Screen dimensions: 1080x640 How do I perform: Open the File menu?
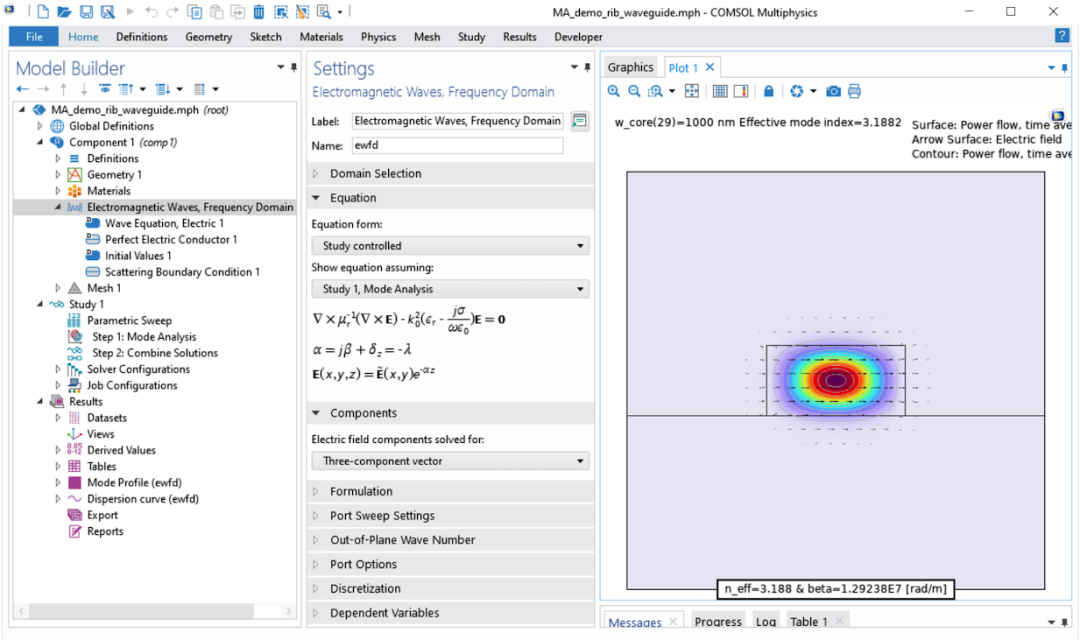point(34,37)
